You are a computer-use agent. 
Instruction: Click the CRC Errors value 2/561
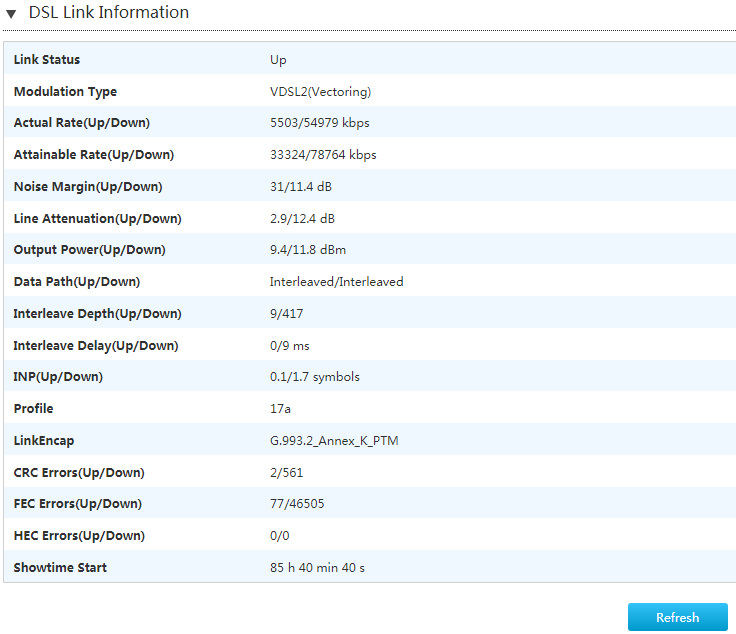(286, 473)
